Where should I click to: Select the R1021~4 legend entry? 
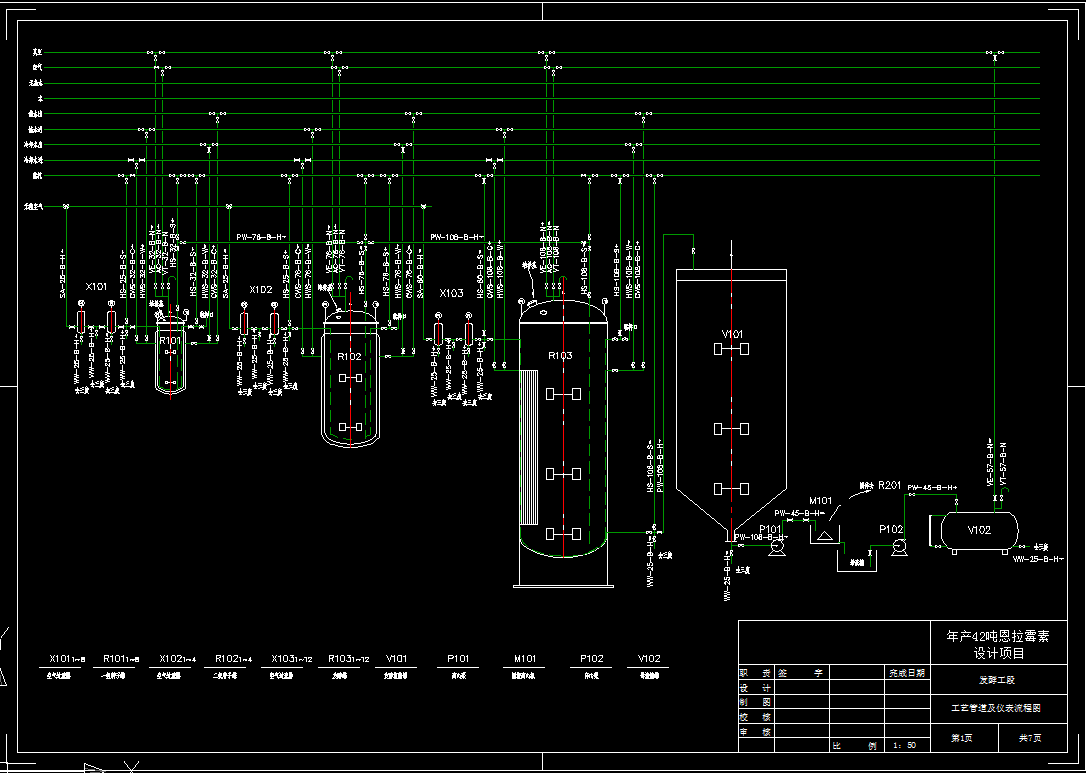(233, 659)
